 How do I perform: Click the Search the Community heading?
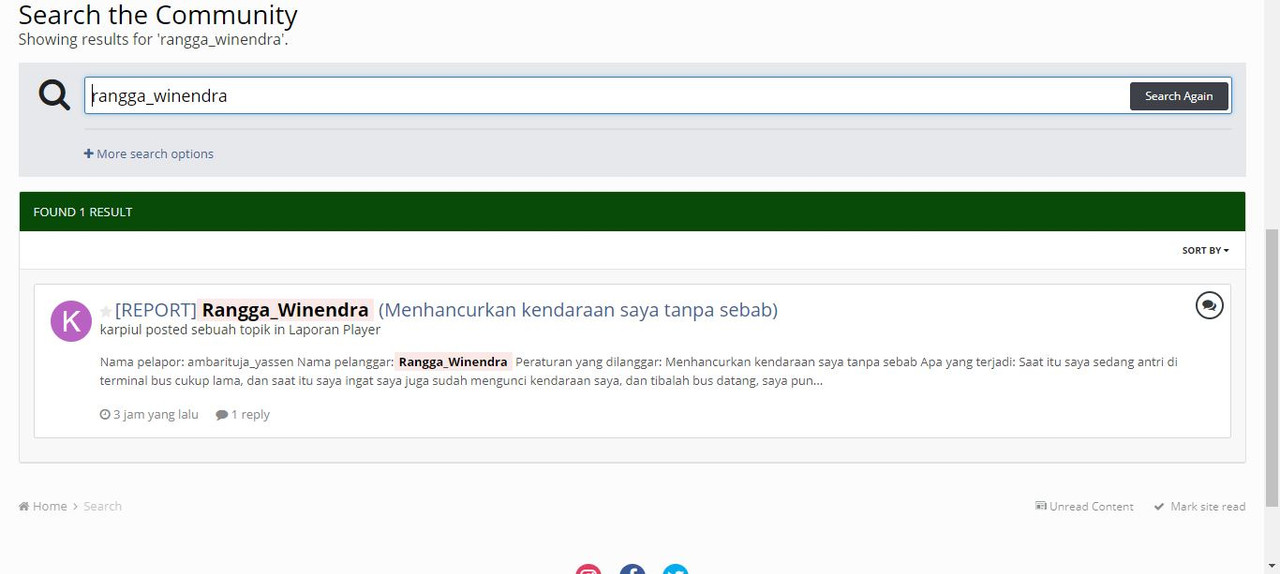pyautogui.click(x=158, y=15)
